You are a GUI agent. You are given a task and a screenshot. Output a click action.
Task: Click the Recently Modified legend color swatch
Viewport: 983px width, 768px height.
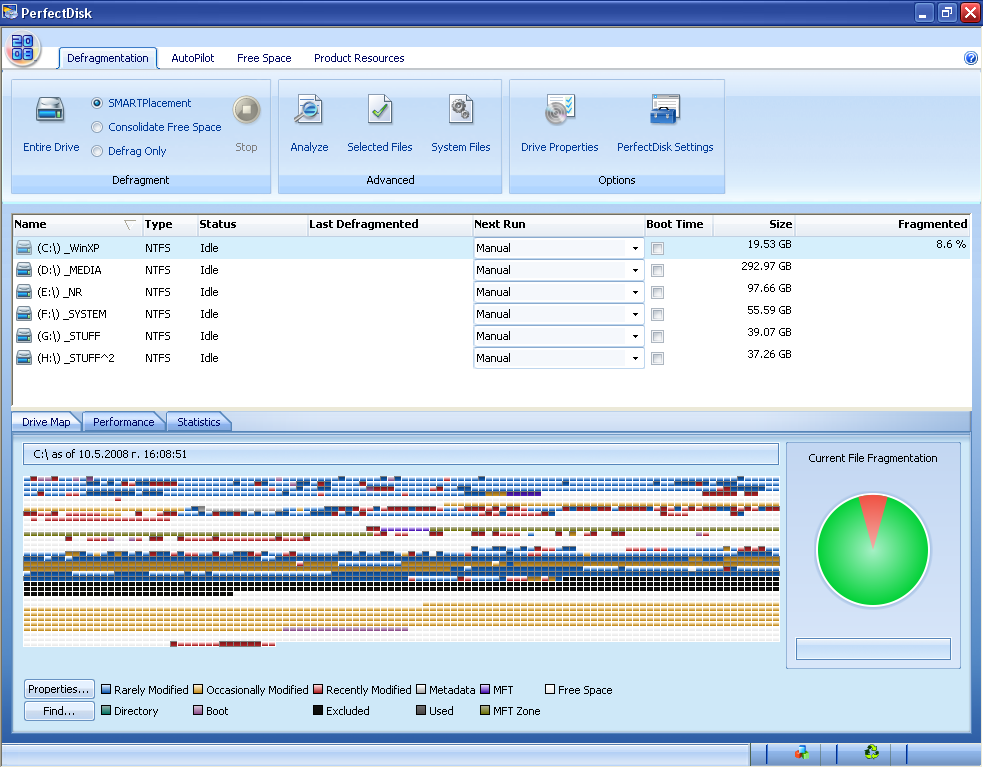[318, 690]
